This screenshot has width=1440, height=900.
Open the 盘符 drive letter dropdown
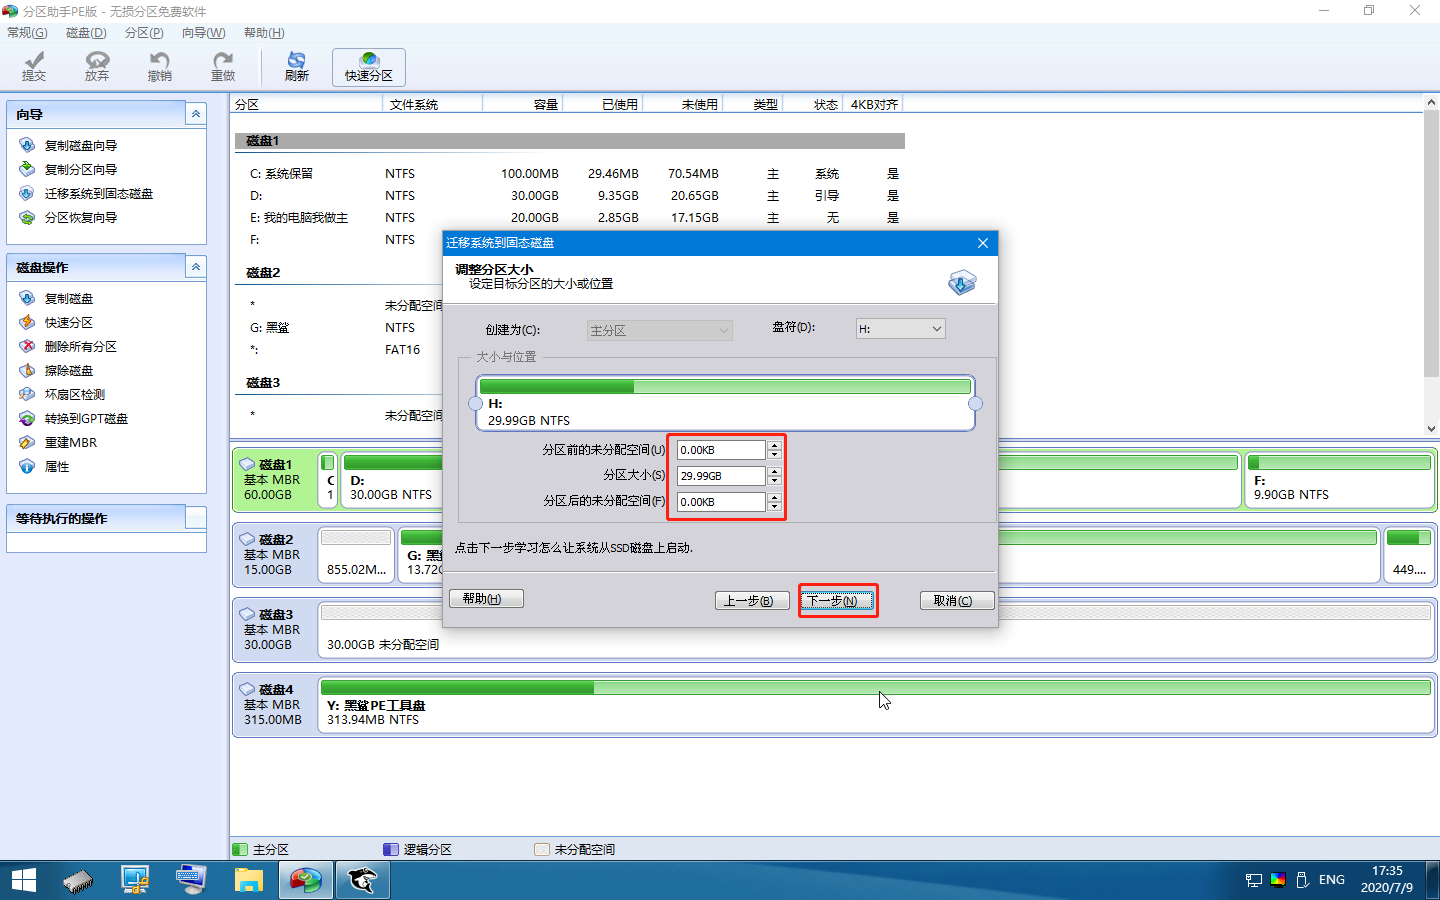pos(900,329)
